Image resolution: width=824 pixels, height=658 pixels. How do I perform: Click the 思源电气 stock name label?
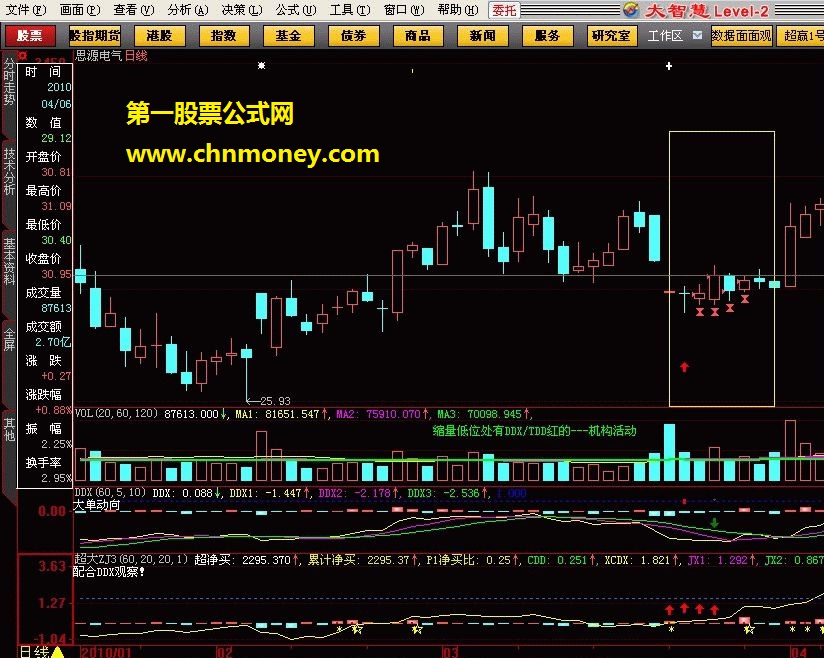[98, 56]
